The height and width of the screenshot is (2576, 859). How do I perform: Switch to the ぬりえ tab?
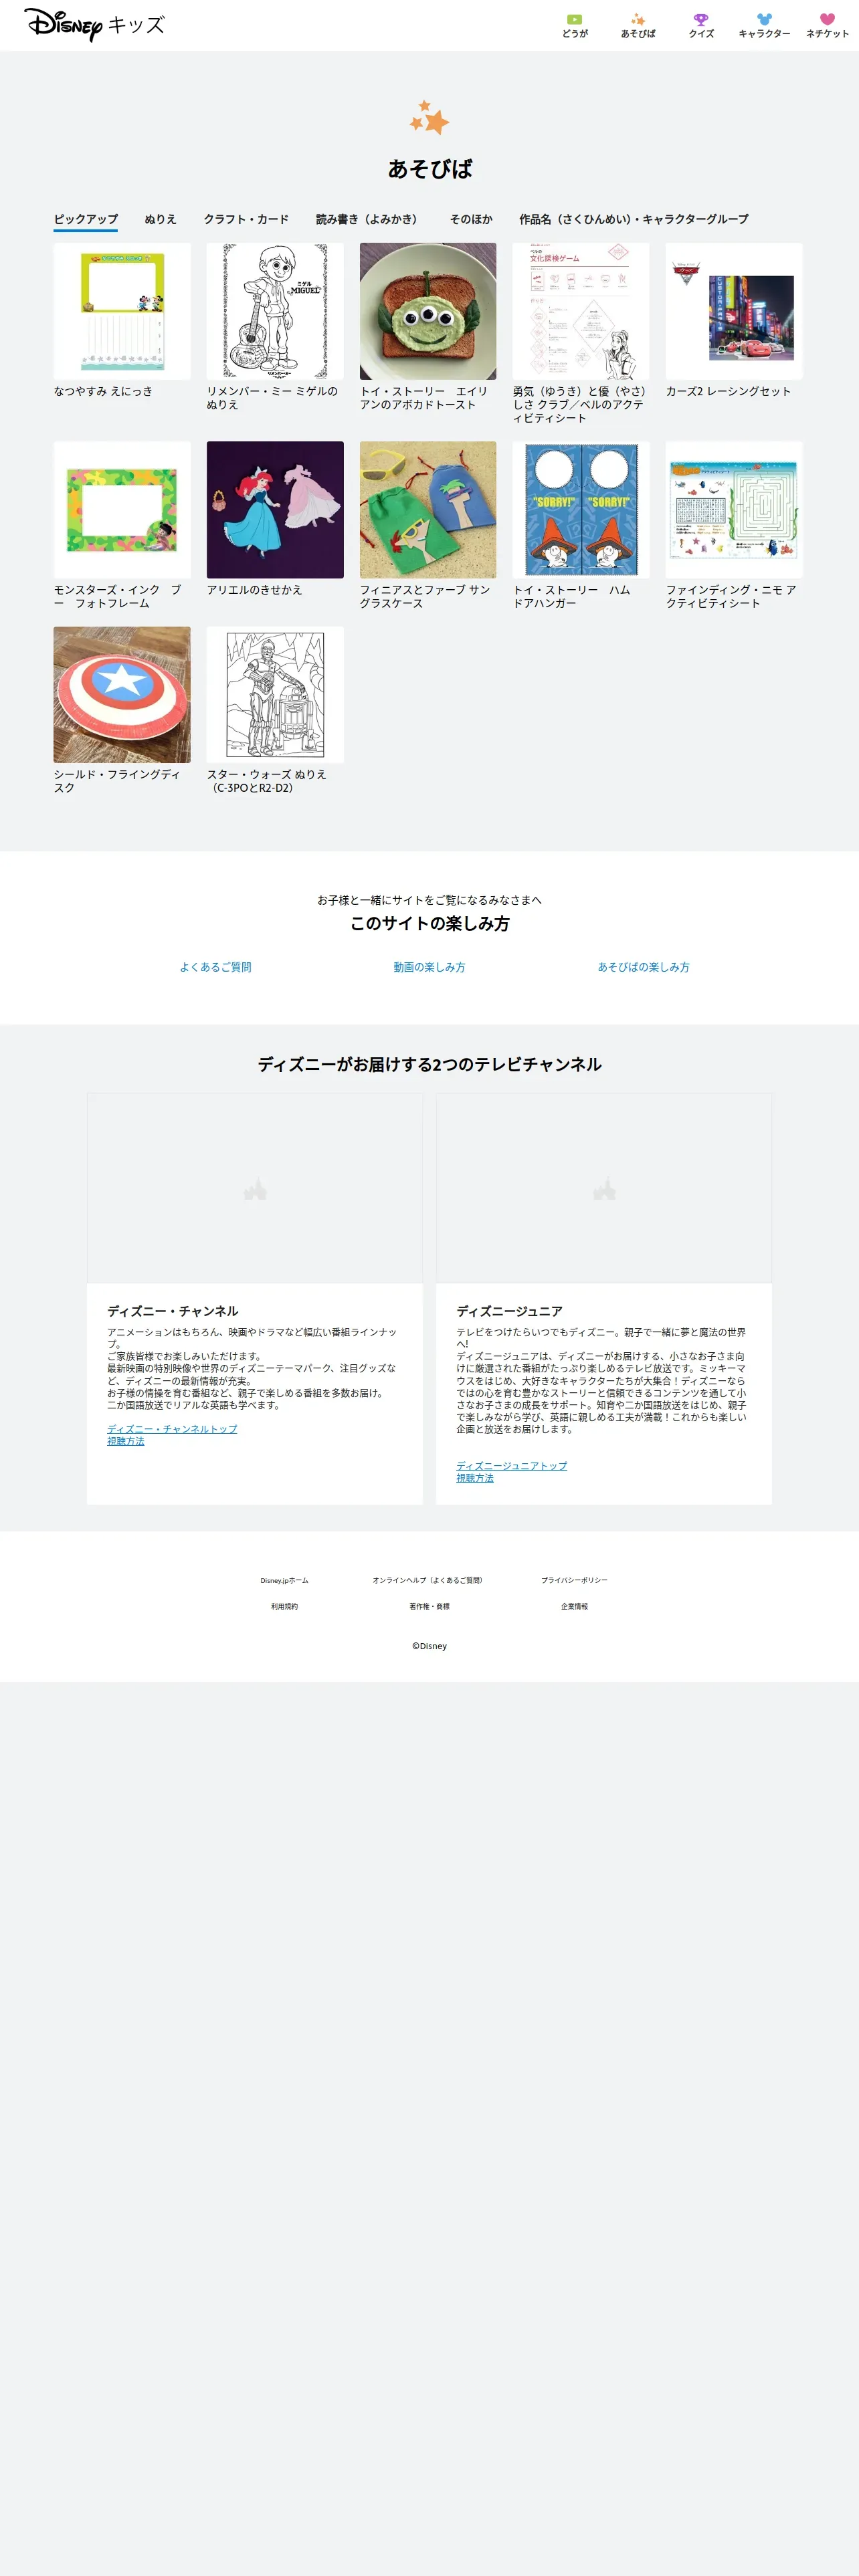(160, 219)
